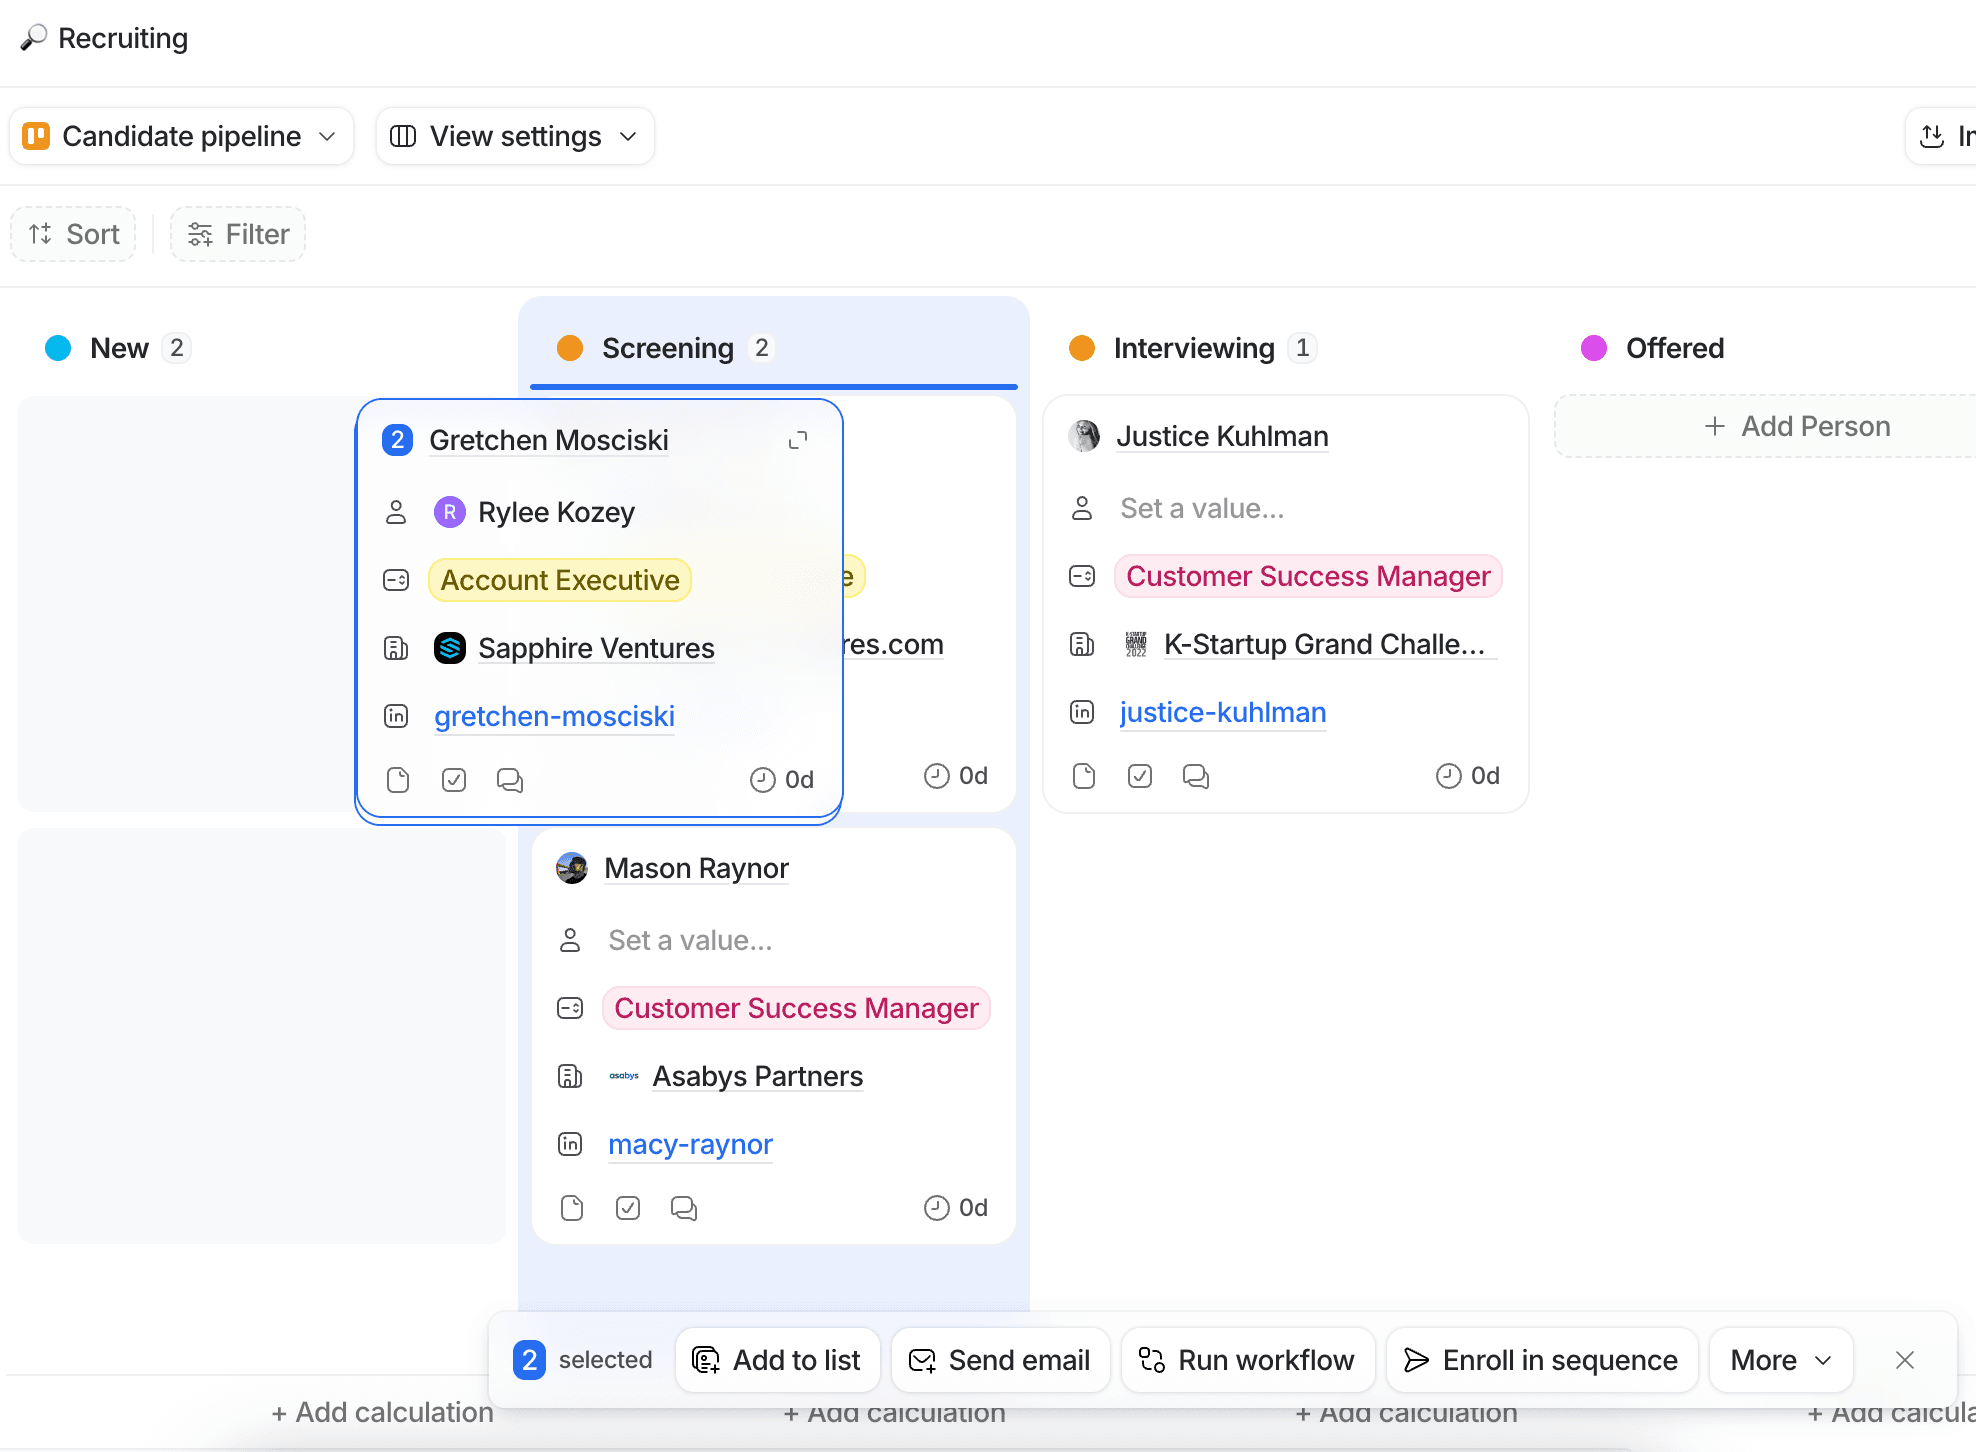
Task: Open the gretchen-mosciski LinkedIn link
Action: click(x=554, y=716)
